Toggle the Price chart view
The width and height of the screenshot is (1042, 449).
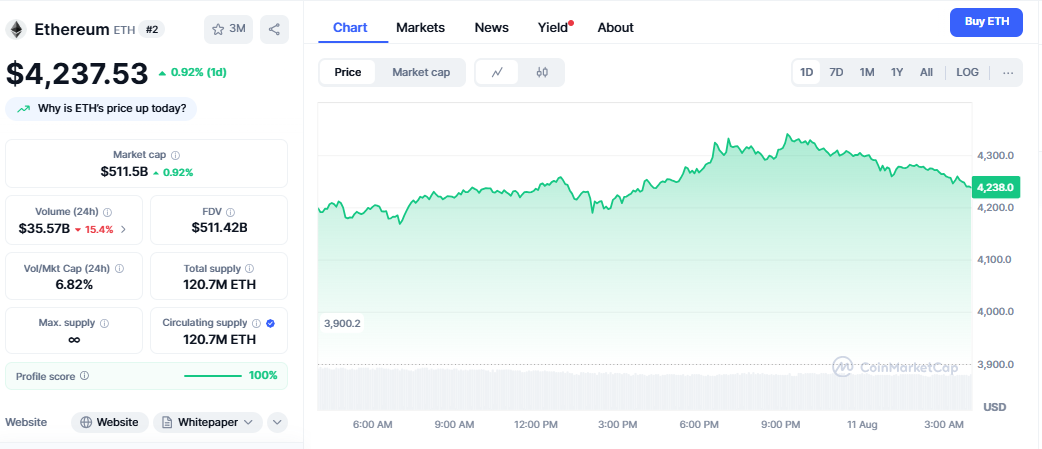point(348,72)
